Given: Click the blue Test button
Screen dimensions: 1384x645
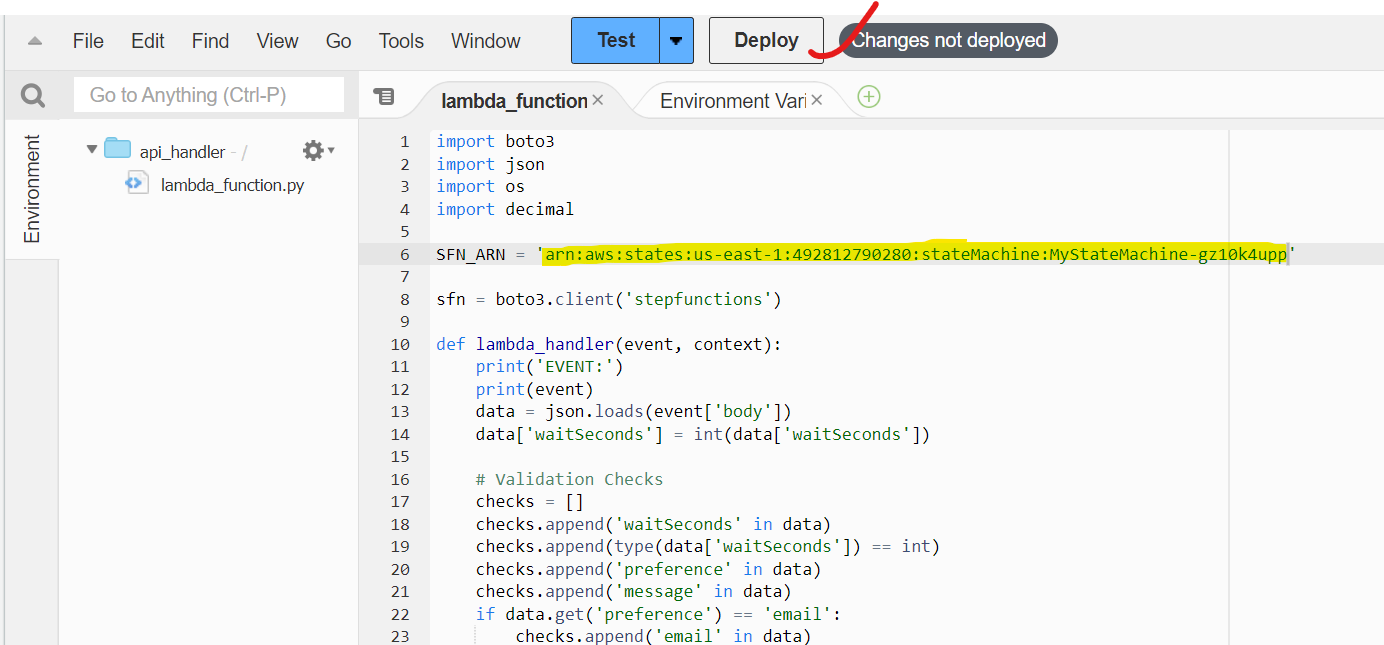Looking at the screenshot, I should pyautogui.click(x=616, y=41).
